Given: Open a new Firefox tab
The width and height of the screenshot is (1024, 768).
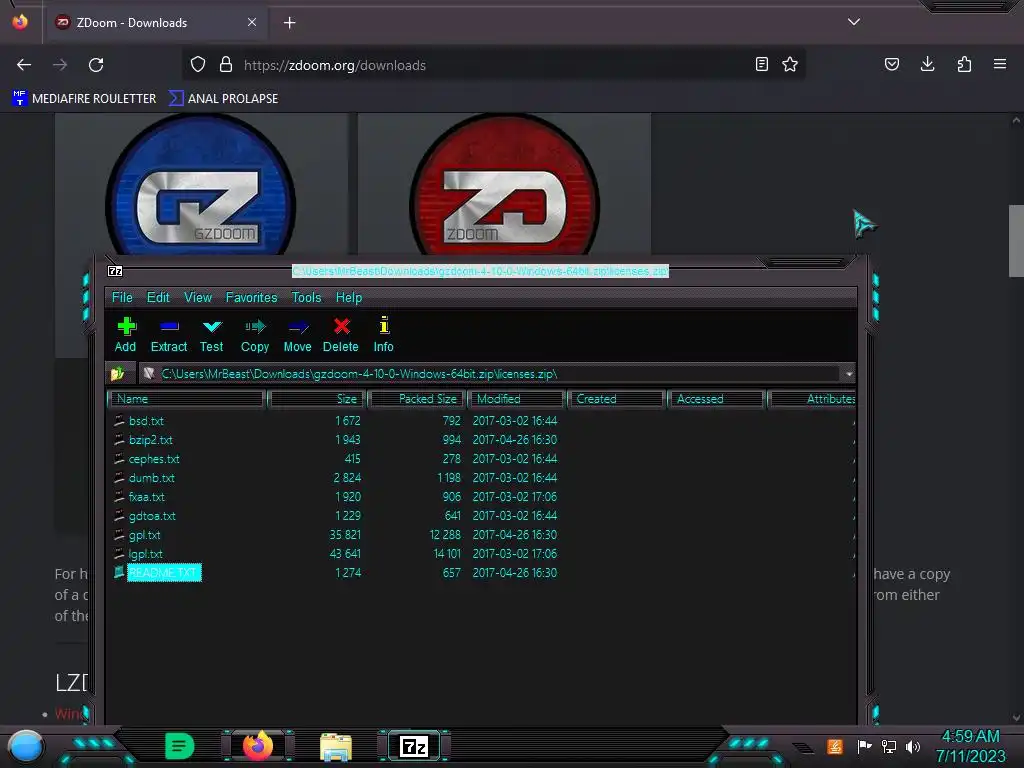Looking at the screenshot, I should tap(289, 23).
